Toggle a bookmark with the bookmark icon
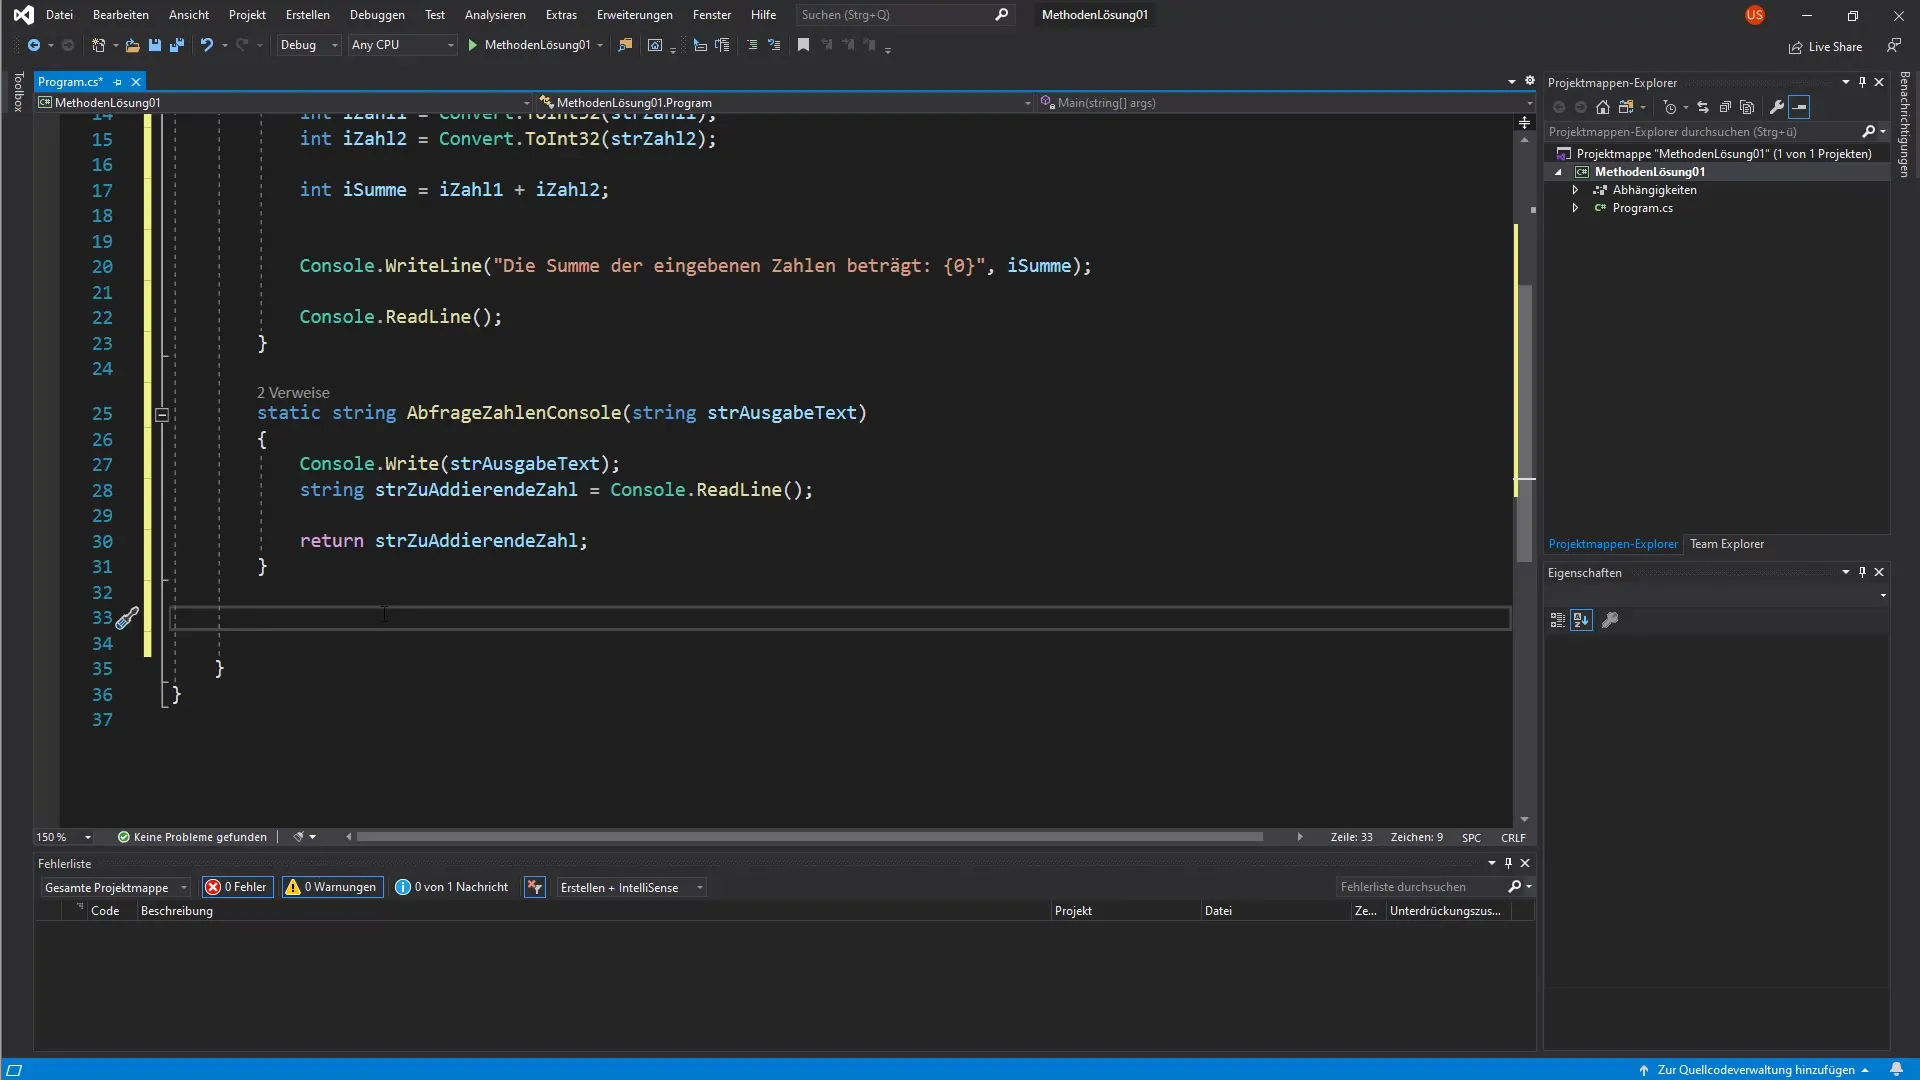The height and width of the screenshot is (1080, 1920). 803,45
